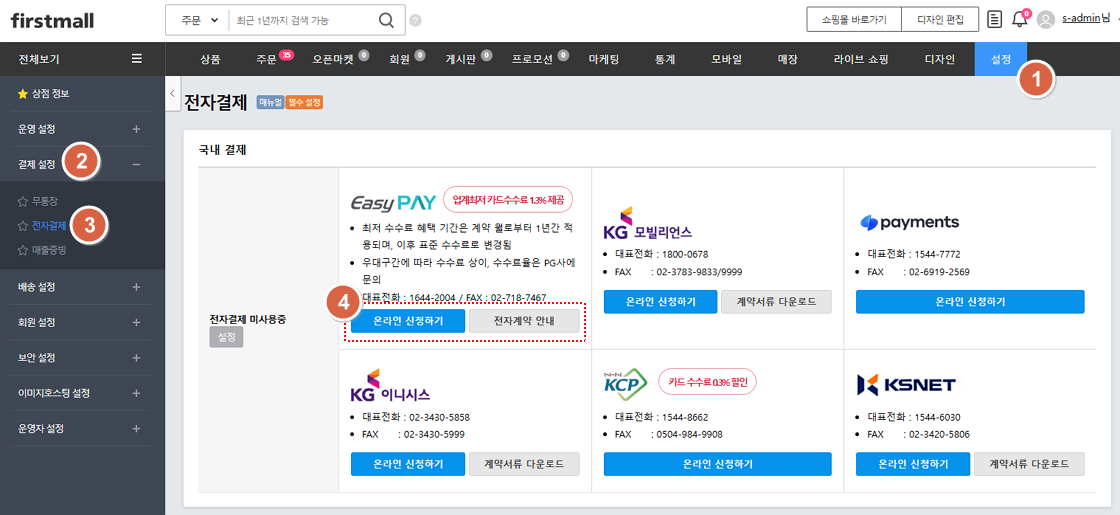Click the 매뉴얼 badge
The width and height of the screenshot is (1120, 515).
pyautogui.click(x=270, y=103)
